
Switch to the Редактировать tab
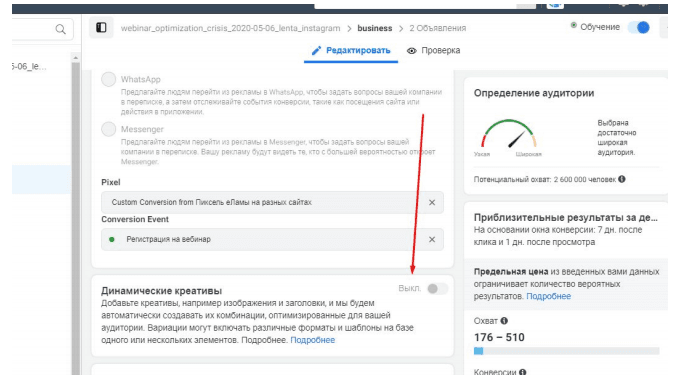pyautogui.click(x=351, y=51)
